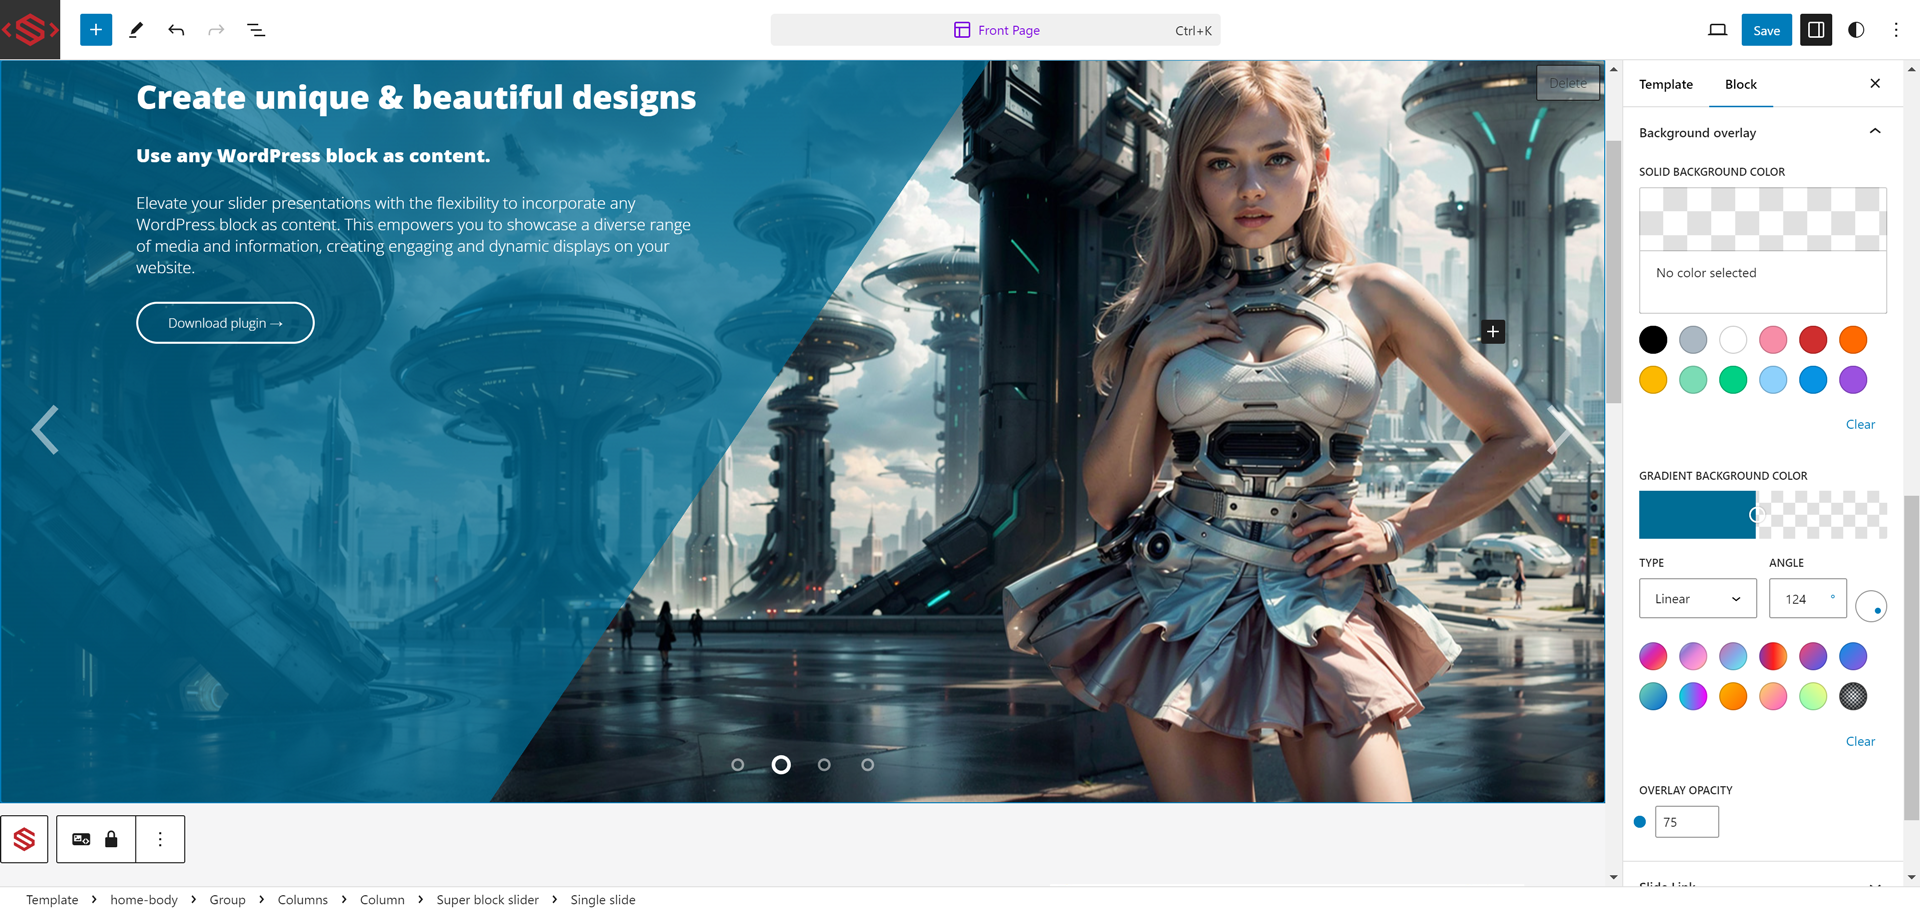Pick the pink solid color swatch
This screenshot has height=911, width=1920.
tap(1773, 340)
